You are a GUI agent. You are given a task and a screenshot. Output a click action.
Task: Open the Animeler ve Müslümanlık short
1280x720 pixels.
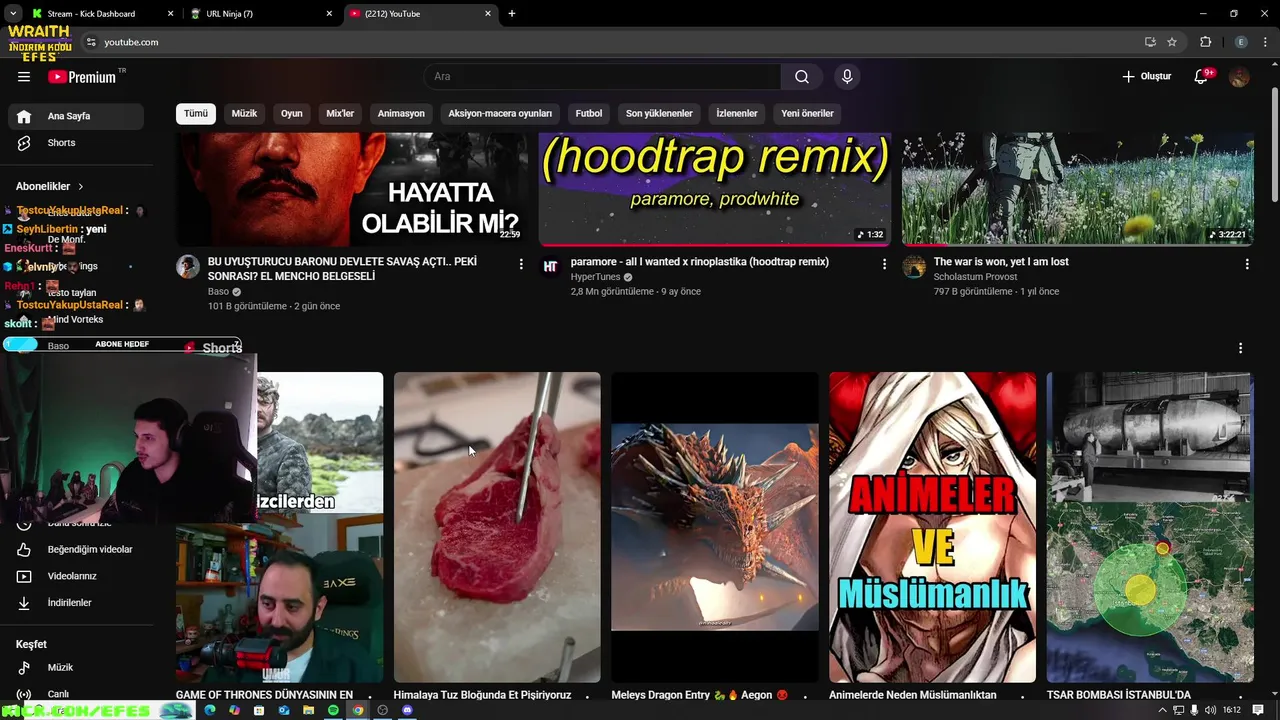pos(933,527)
